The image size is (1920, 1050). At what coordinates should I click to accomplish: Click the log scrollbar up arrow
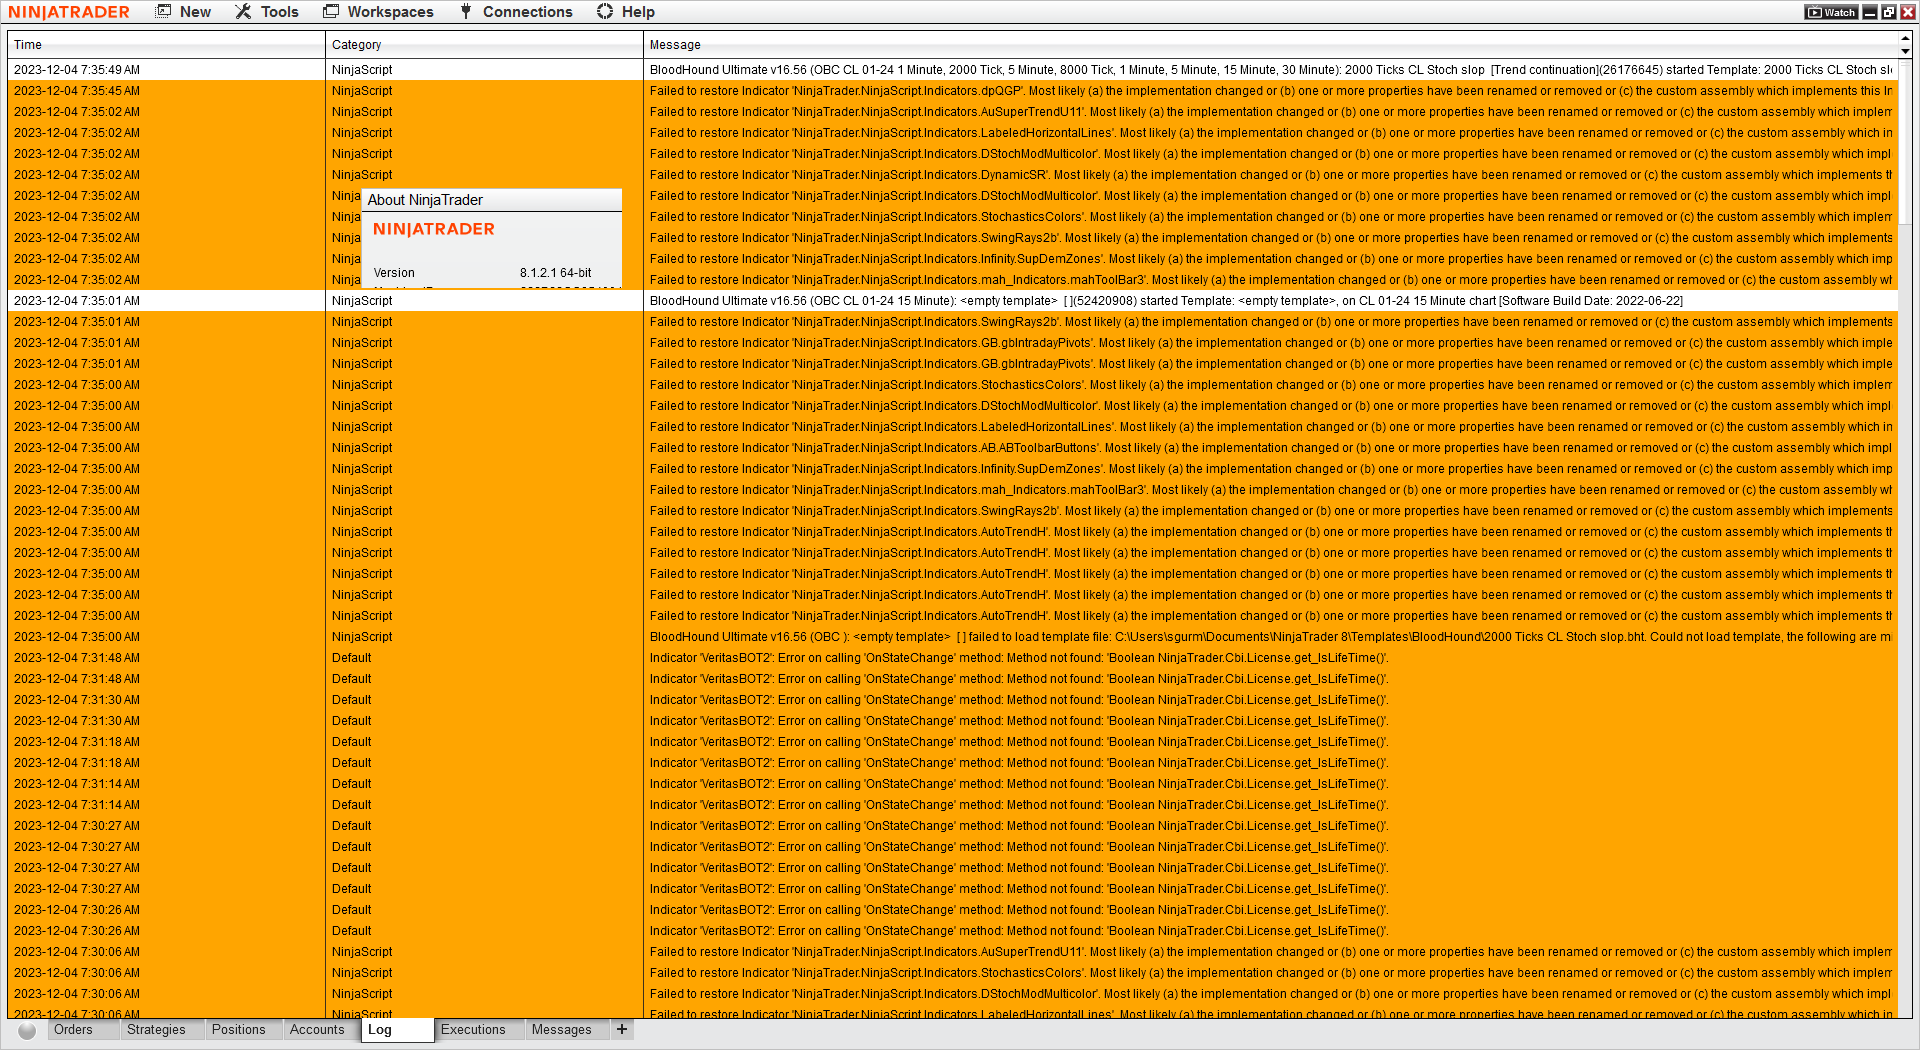pyautogui.click(x=1905, y=38)
